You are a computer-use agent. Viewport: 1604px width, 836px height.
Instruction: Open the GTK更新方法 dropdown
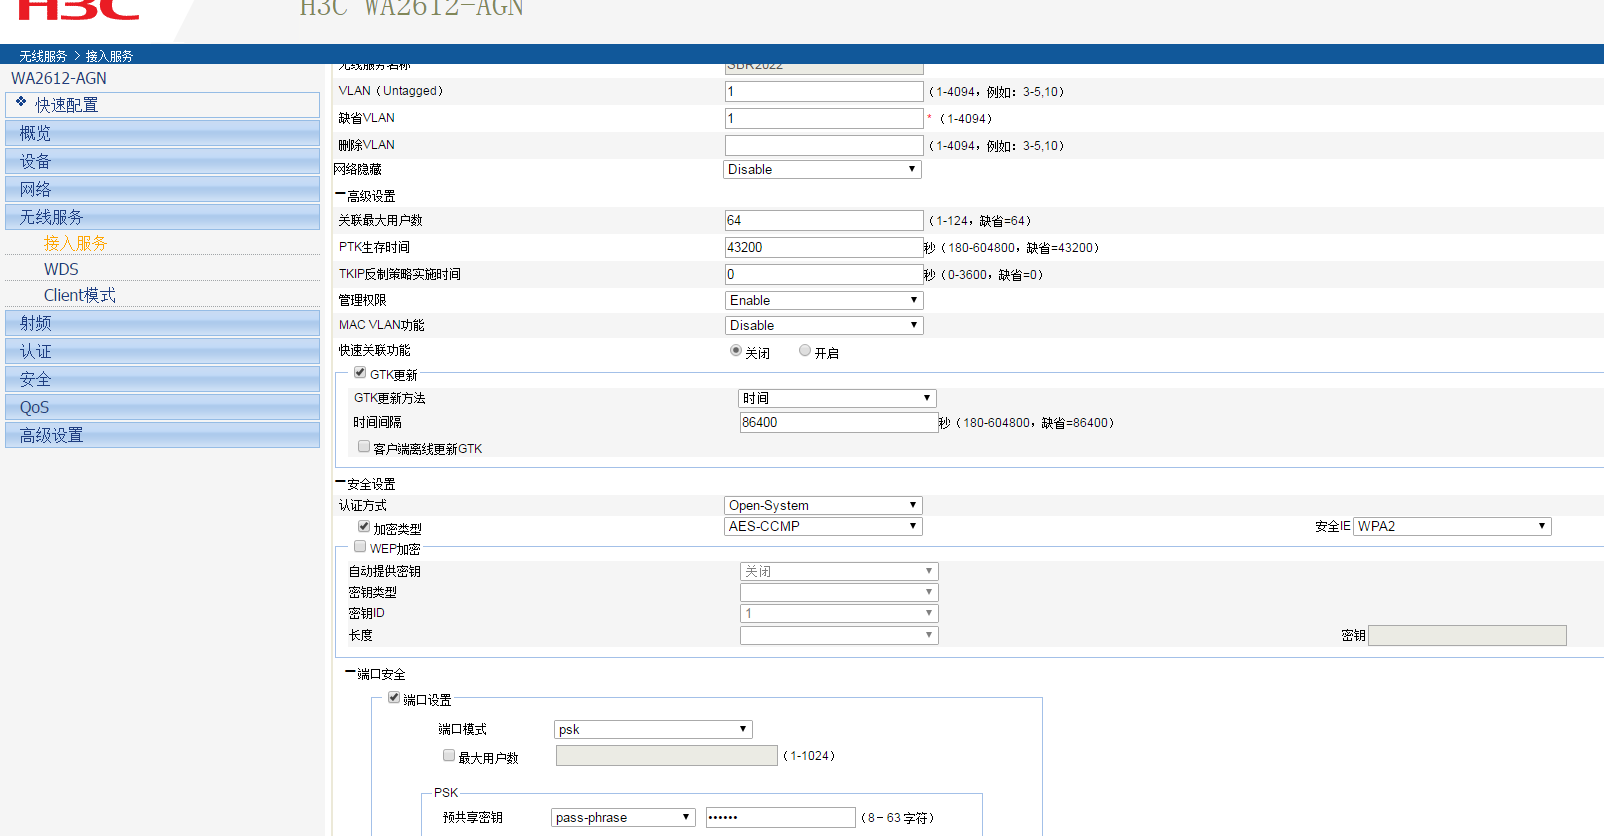tap(837, 398)
